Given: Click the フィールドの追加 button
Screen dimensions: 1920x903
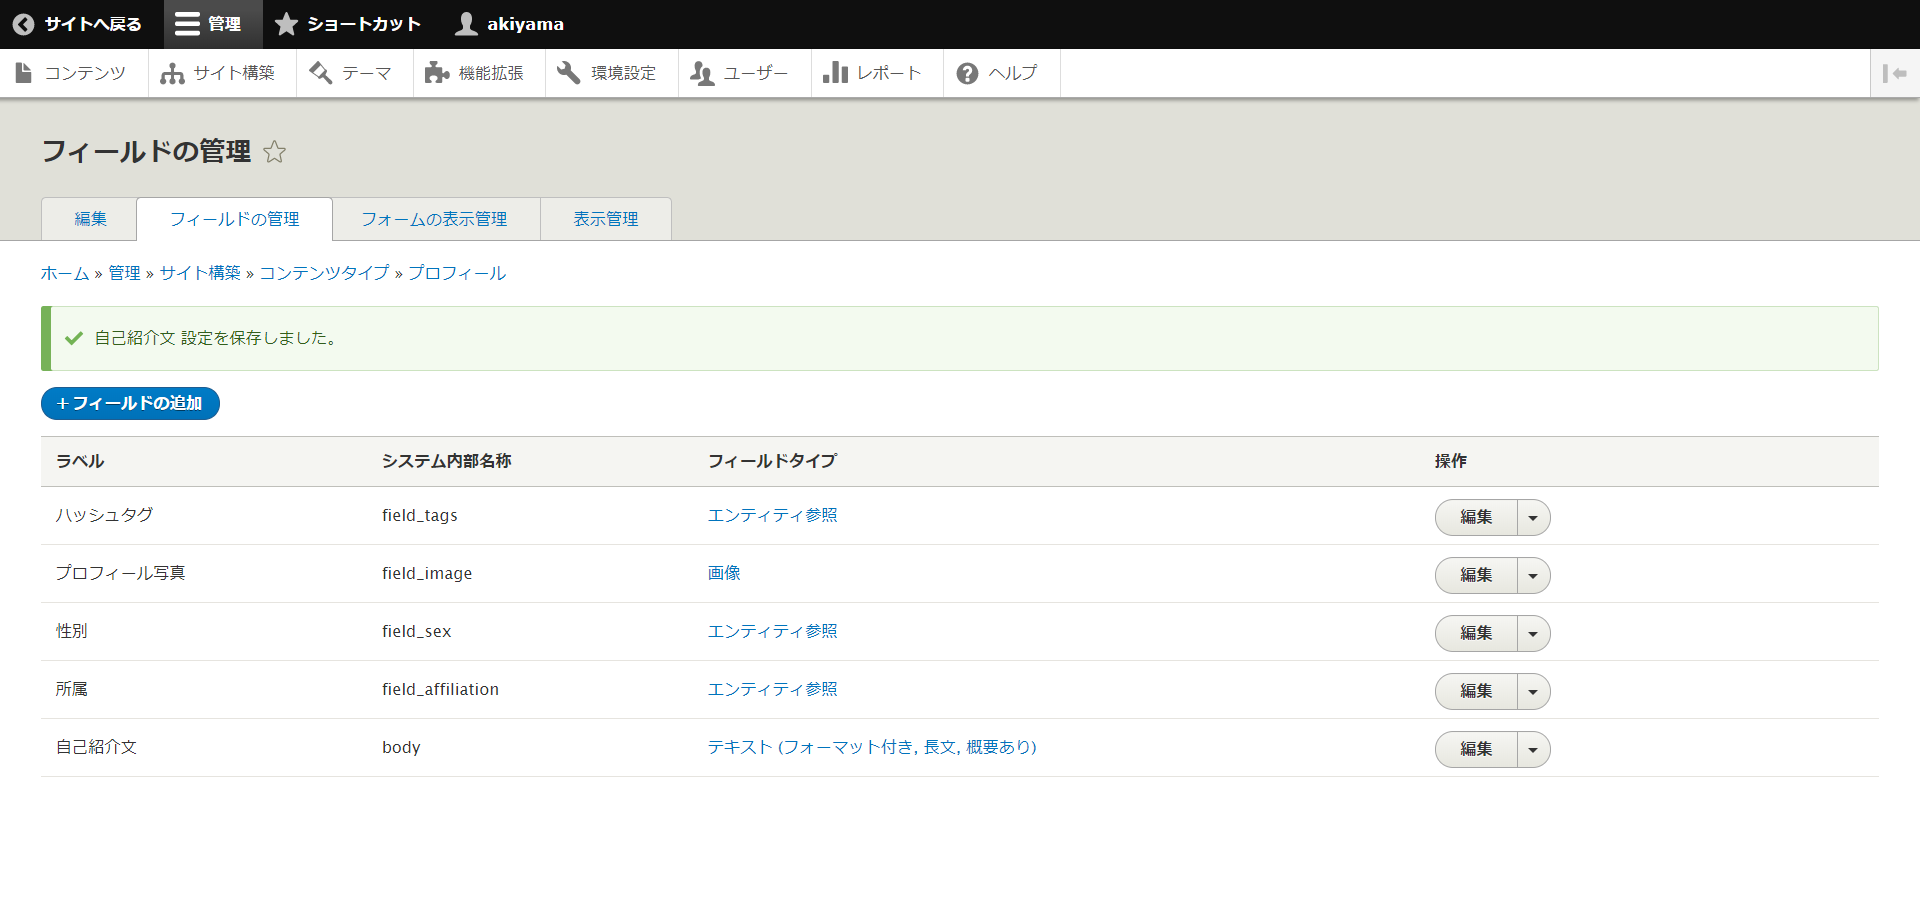Looking at the screenshot, I should coord(130,403).
